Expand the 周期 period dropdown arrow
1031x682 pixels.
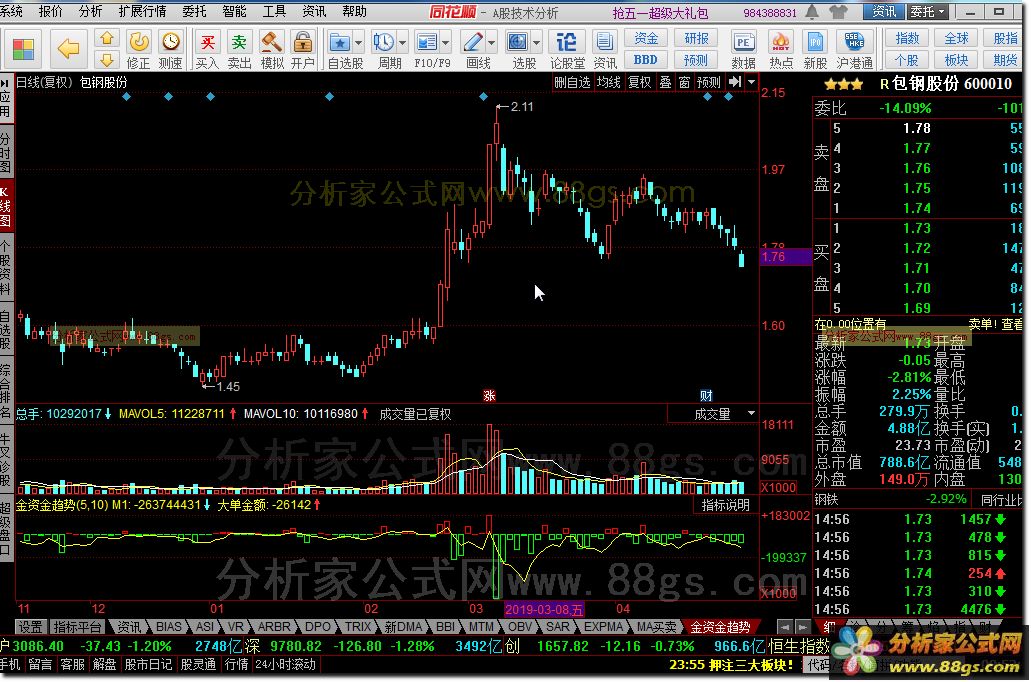click(x=402, y=43)
